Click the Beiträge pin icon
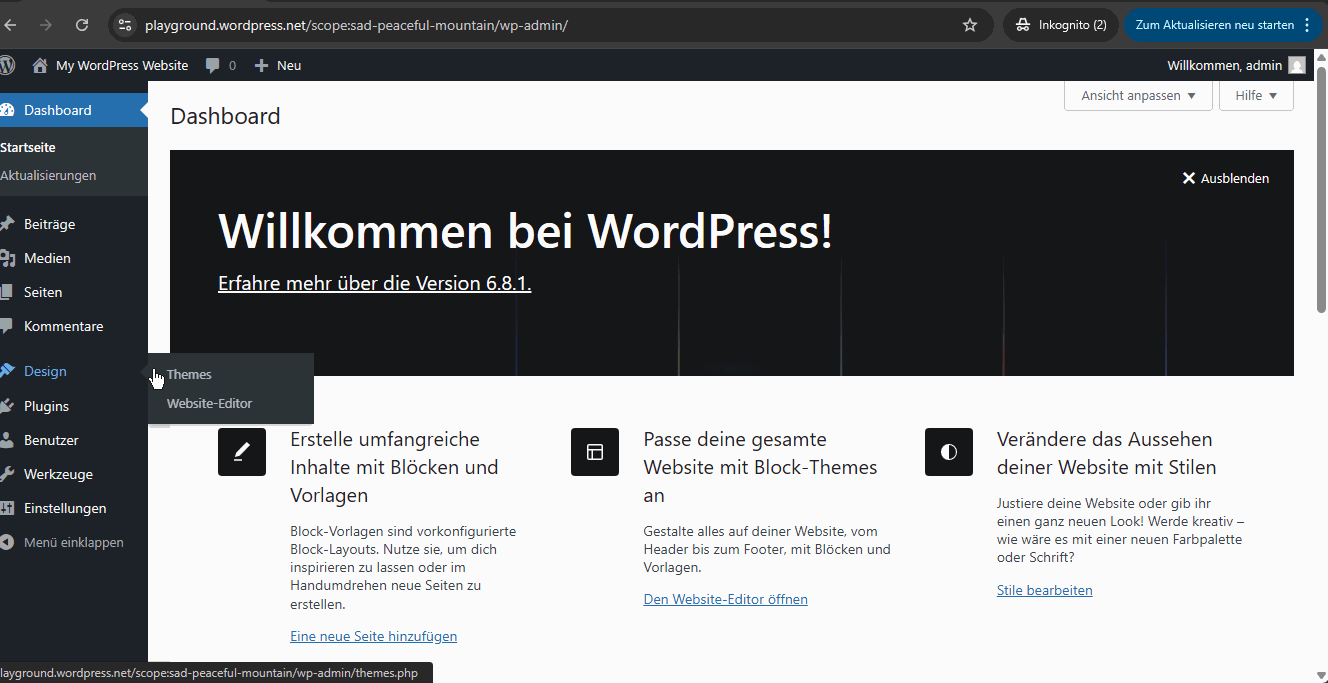This screenshot has width=1328, height=683. (x=7, y=224)
